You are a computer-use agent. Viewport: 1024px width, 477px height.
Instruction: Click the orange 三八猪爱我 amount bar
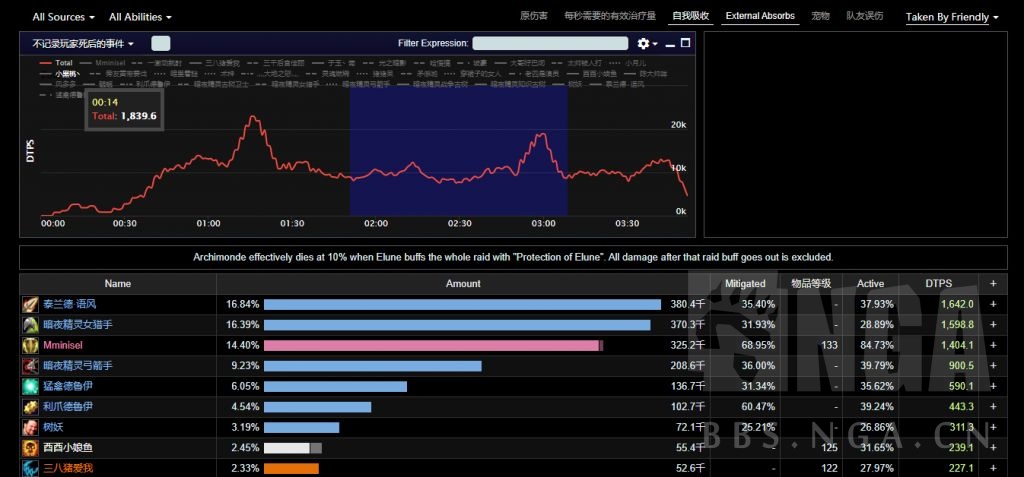291,468
